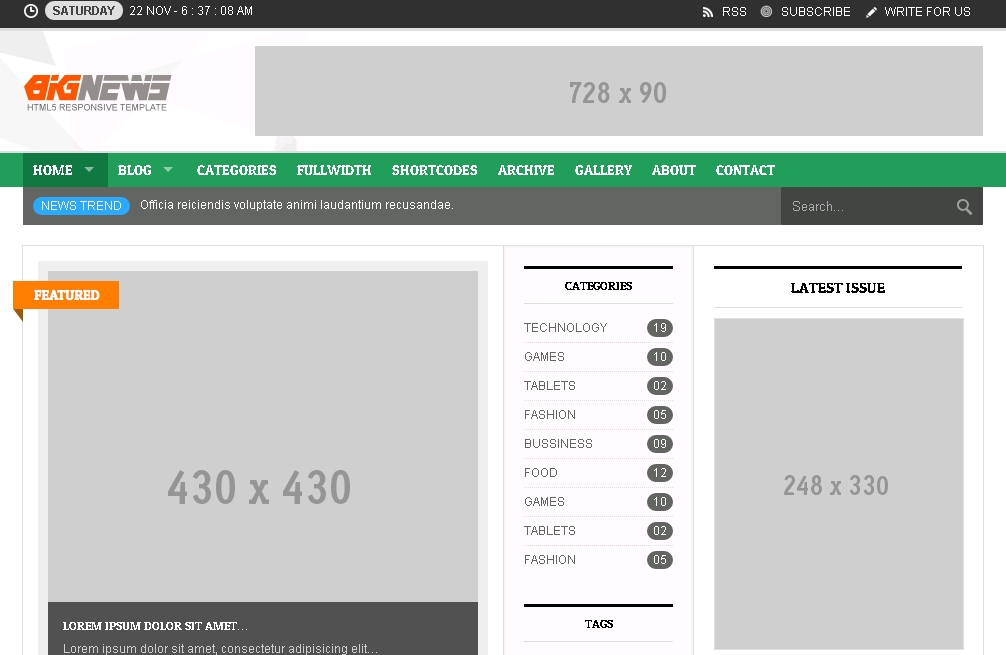Click the clock icon in top bar
The width and height of the screenshot is (1006, 655).
coord(31,11)
